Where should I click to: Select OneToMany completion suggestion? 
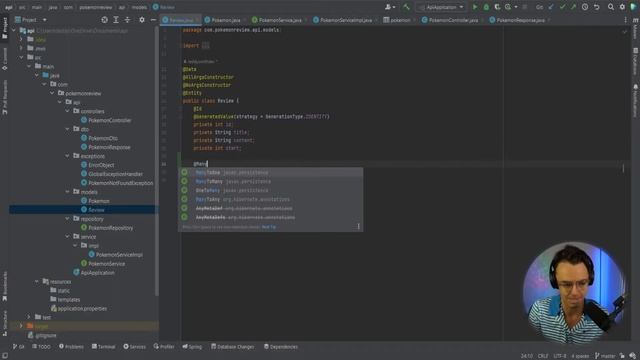pos(270,191)
